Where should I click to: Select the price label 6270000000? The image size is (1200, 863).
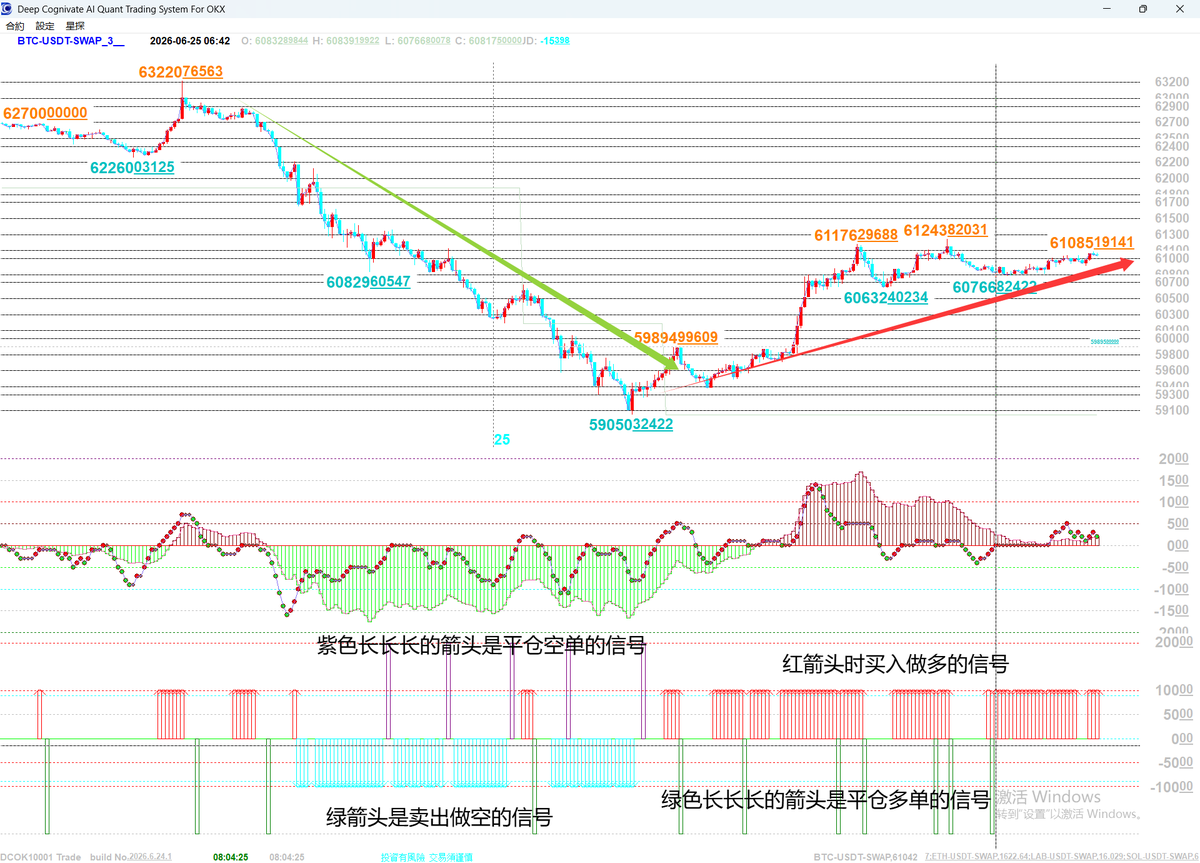pos(45,113)
